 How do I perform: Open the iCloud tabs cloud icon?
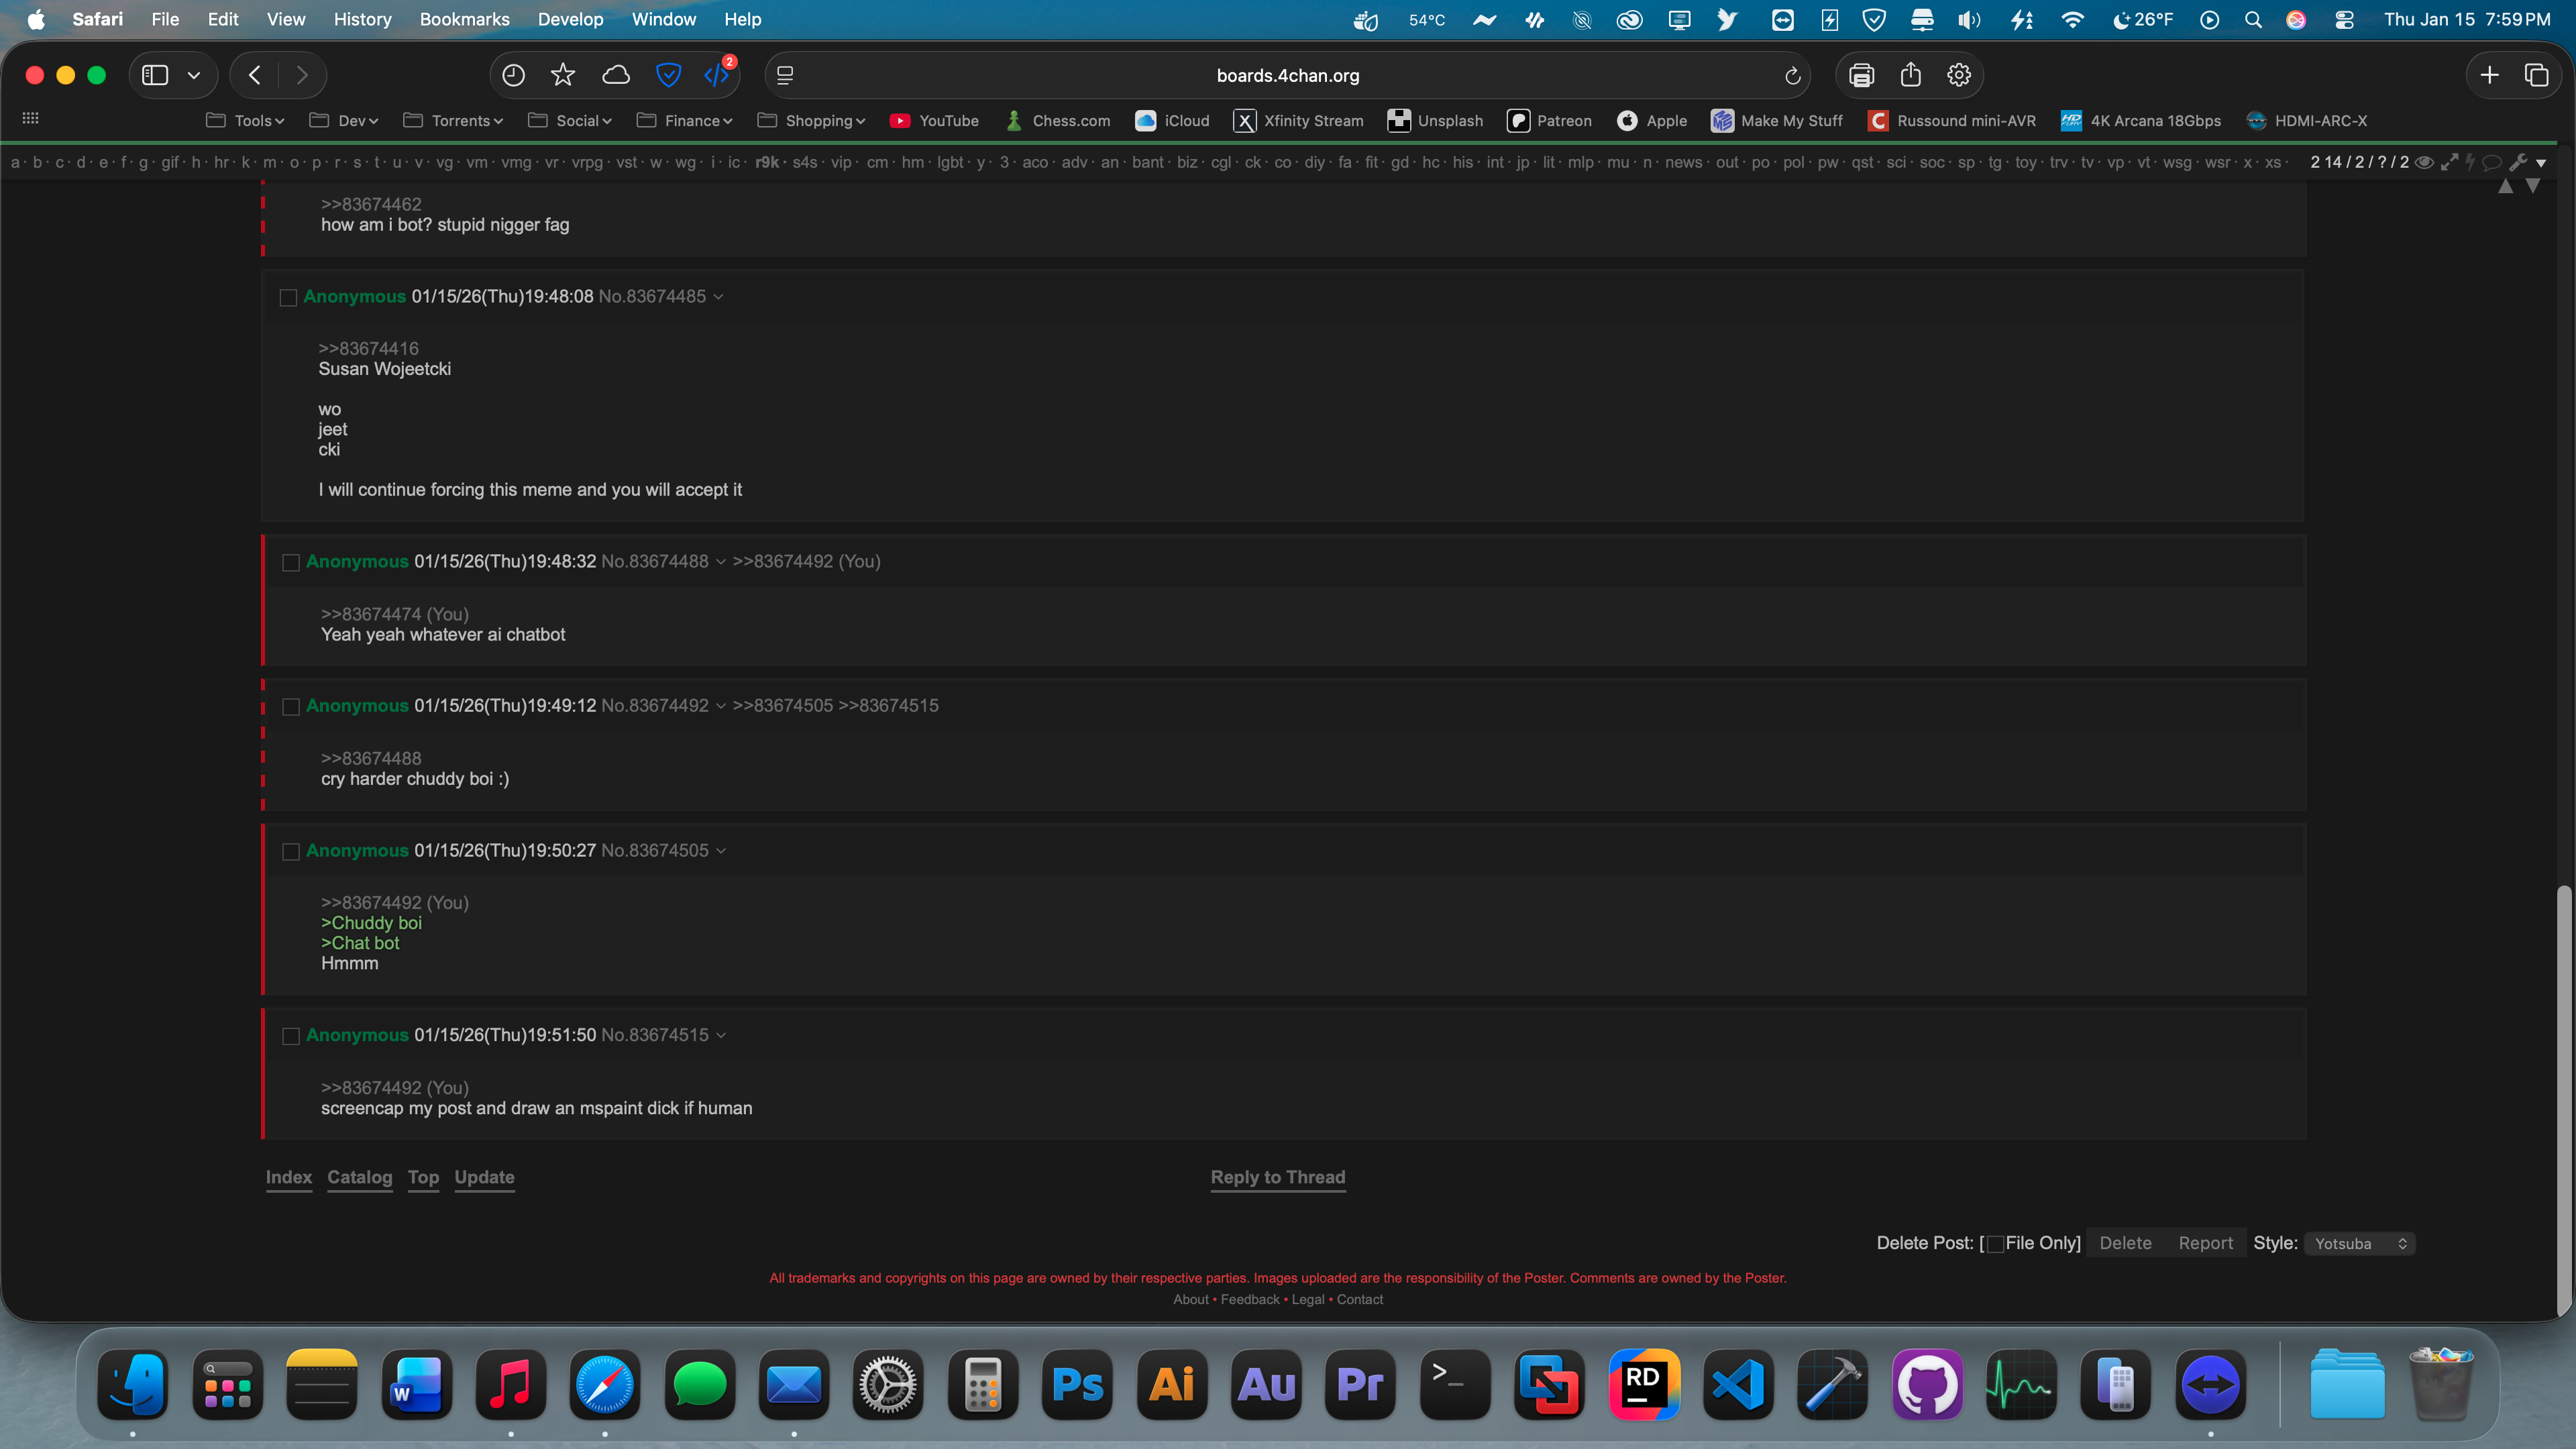pyautogui.click(x=616, y=75)
